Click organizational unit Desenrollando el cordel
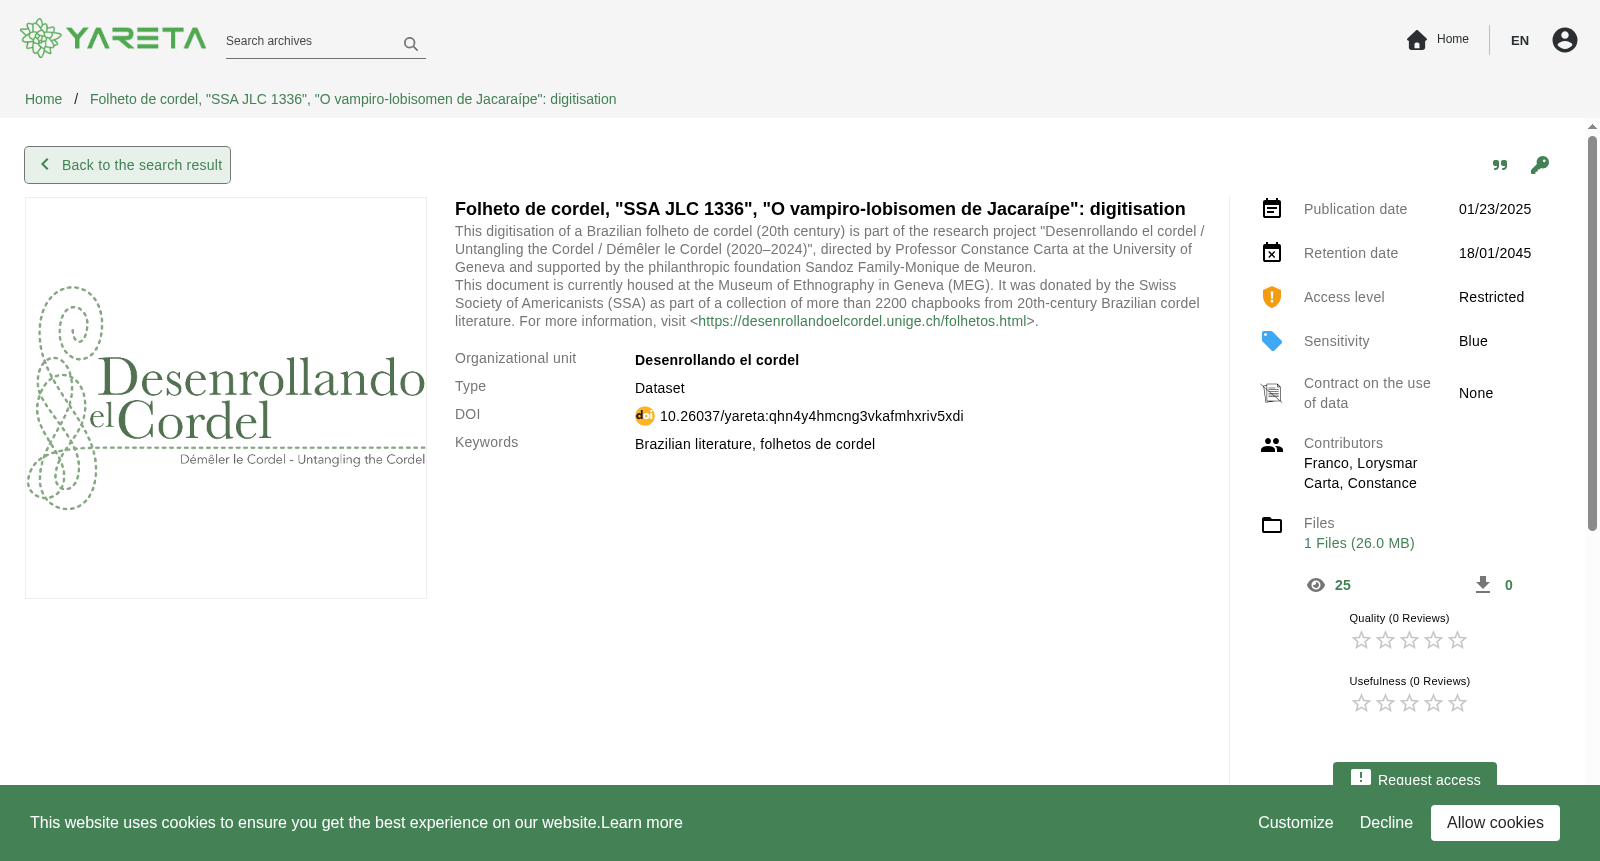The image size is (1600, 861). (717, 360)
